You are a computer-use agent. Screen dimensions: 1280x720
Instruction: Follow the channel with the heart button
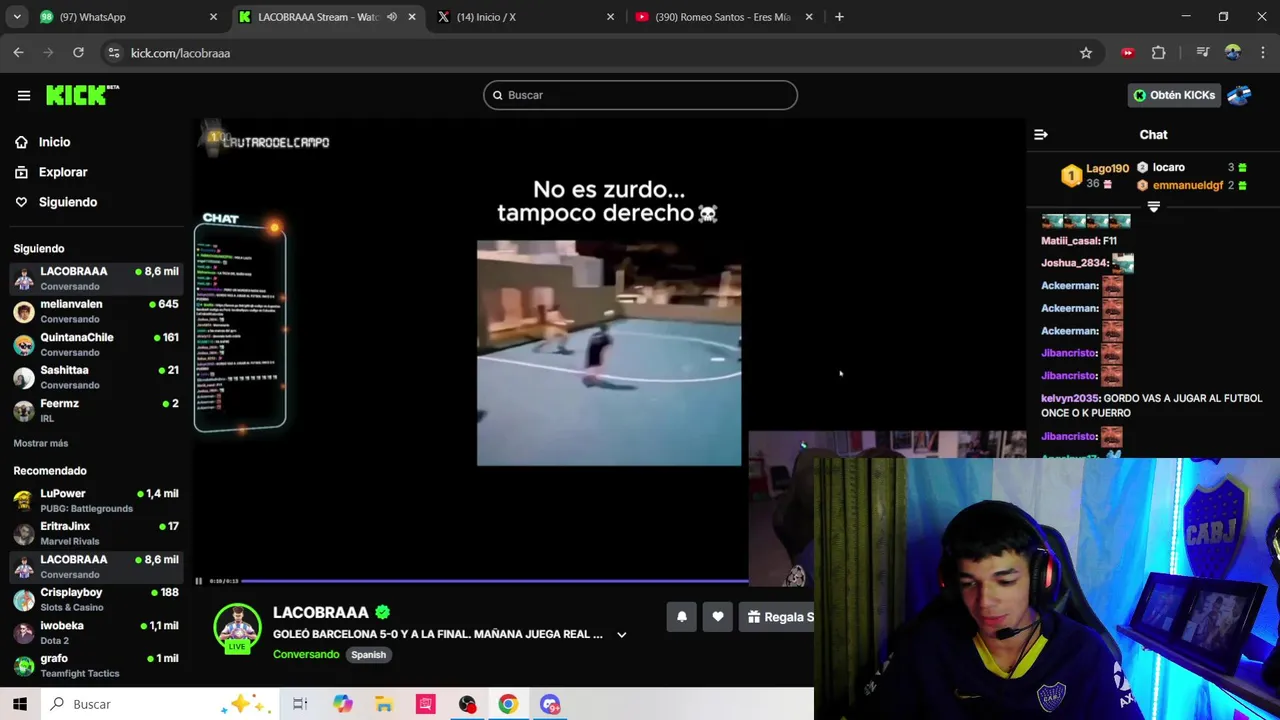coord(718,617)
